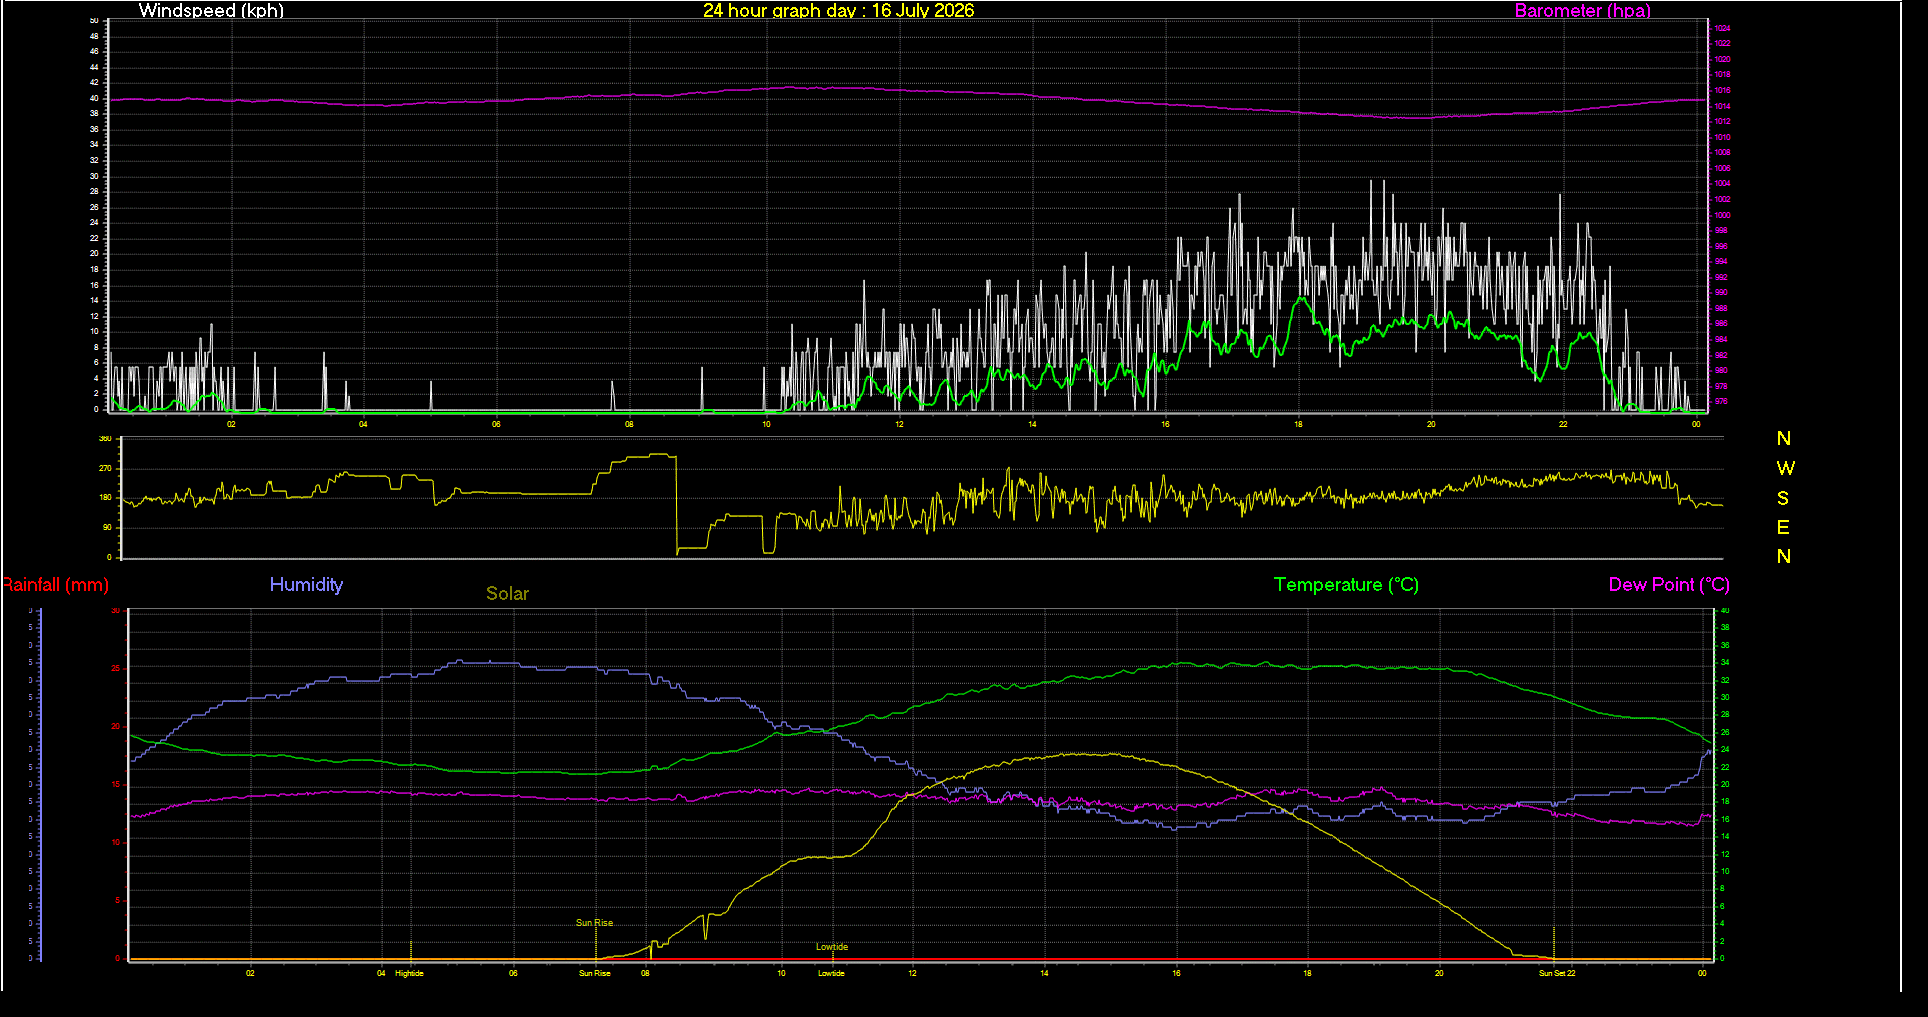The width and height of the screenshot is (1928, 1017).
Task: Select the magenta 'Dew Point (°C)' label
Action: [1668, 585]
